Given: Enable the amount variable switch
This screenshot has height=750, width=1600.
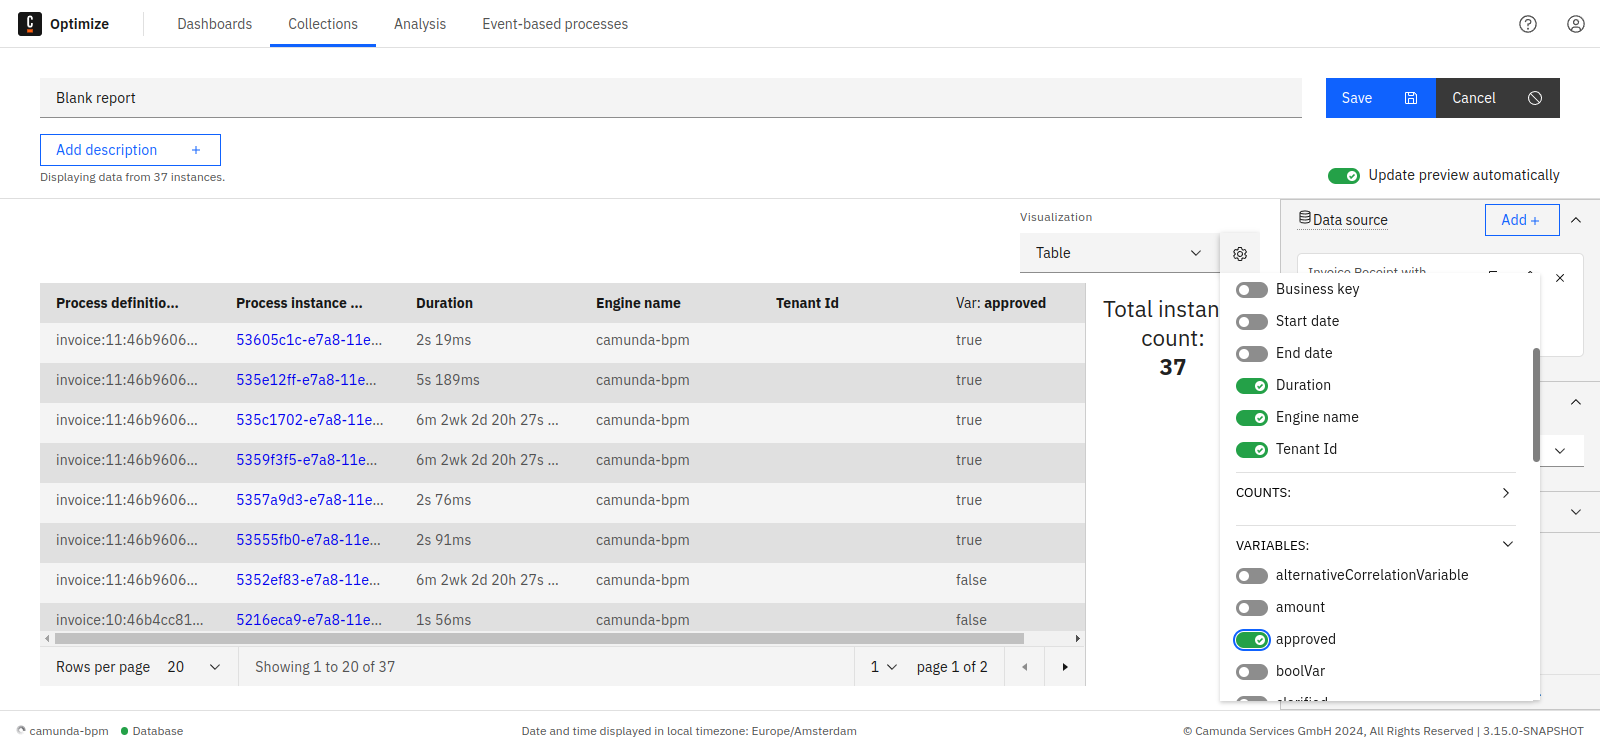Looking at the screenshot, I should click(x=1252, y=608).
